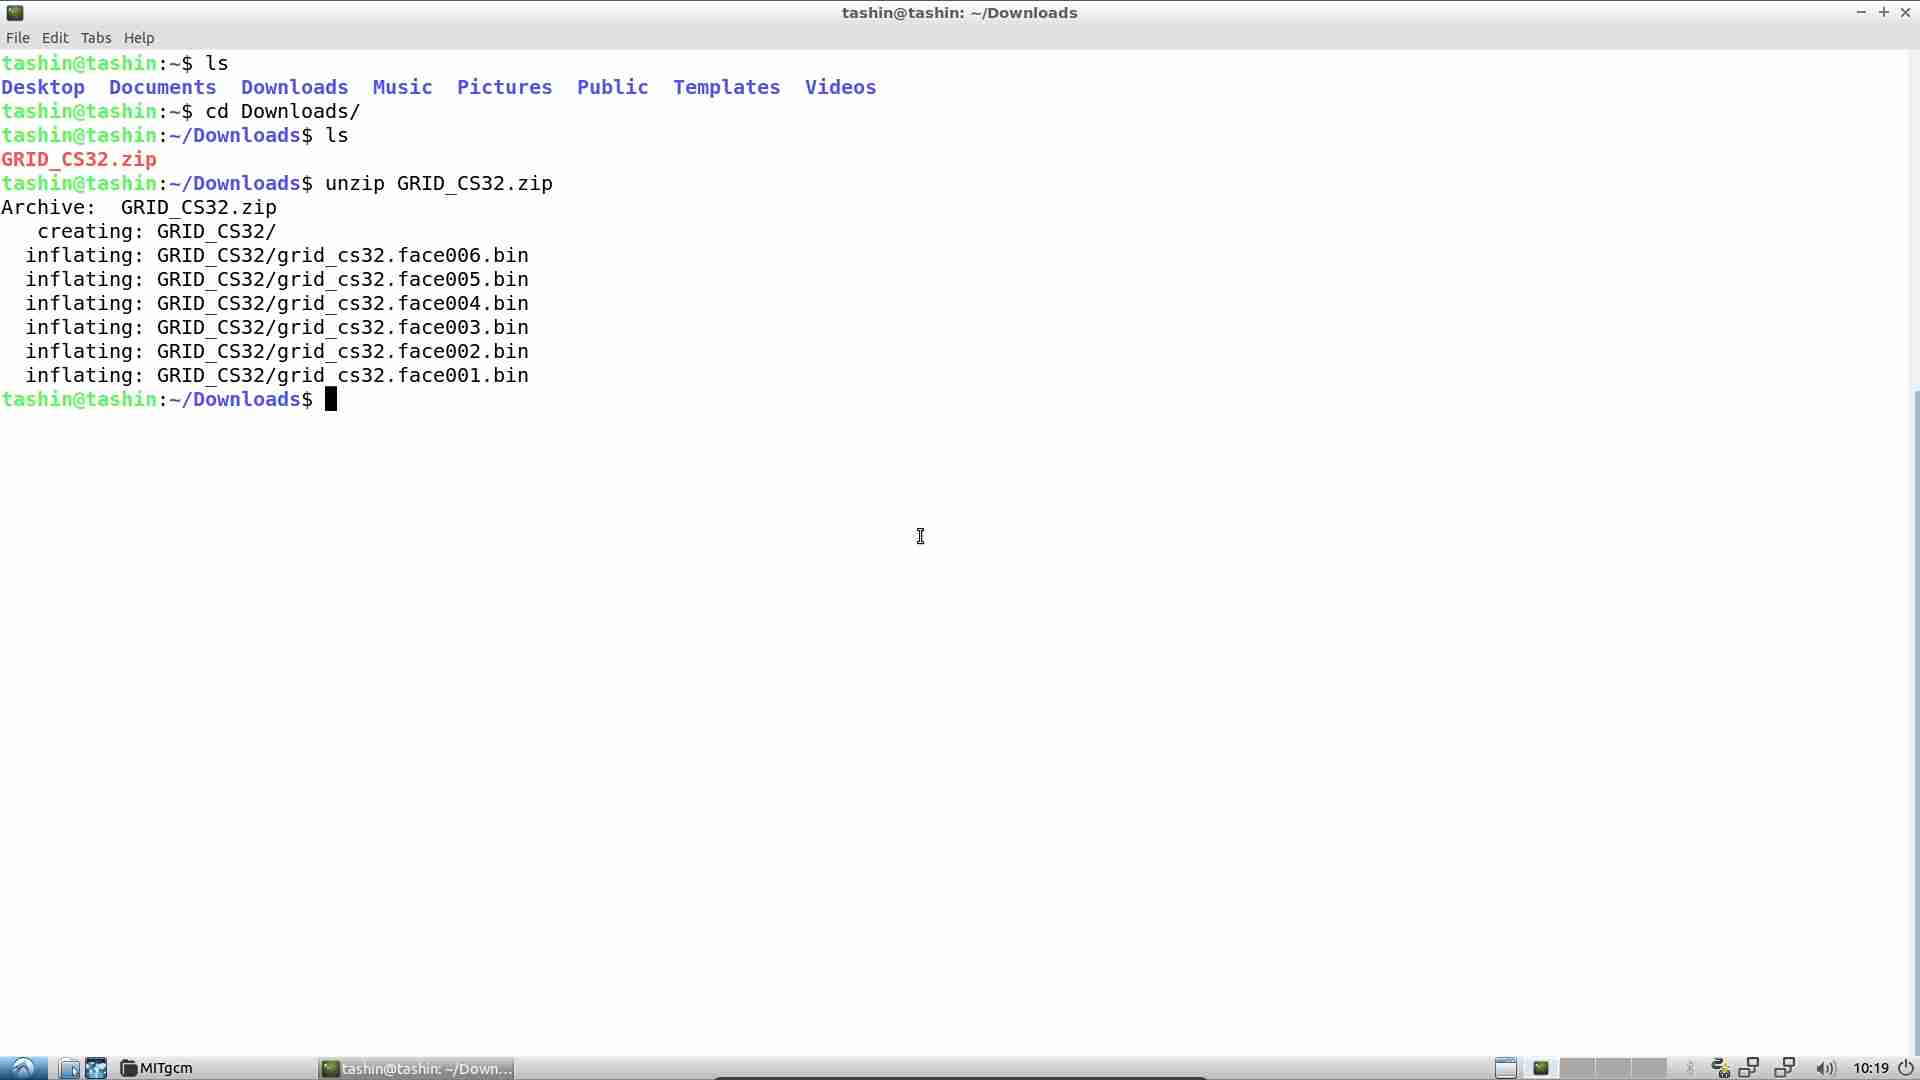
Task: Click the Public directory name
Action: click(x=613, y=87)
